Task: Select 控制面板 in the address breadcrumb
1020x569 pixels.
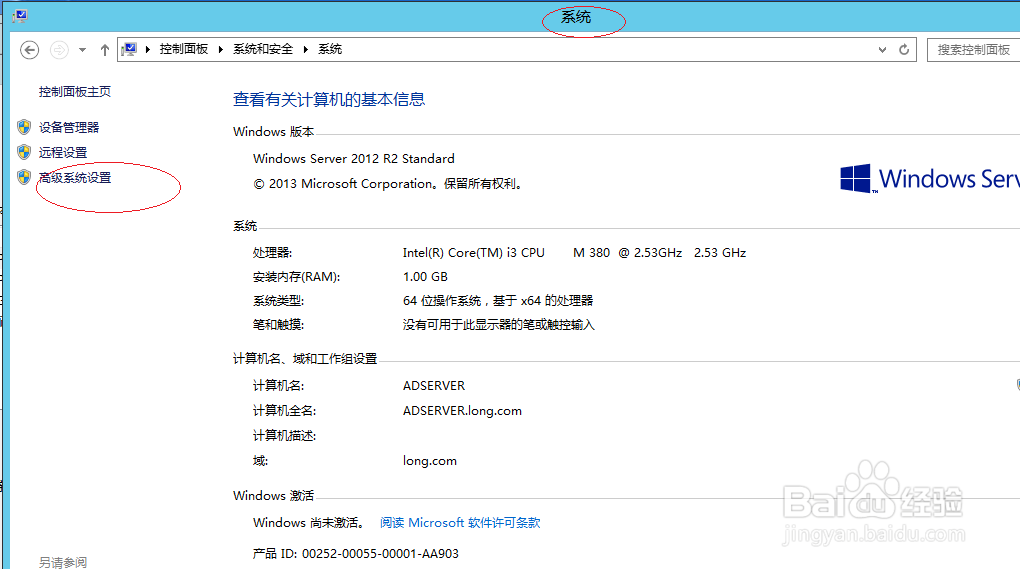Action: (184, 49)
